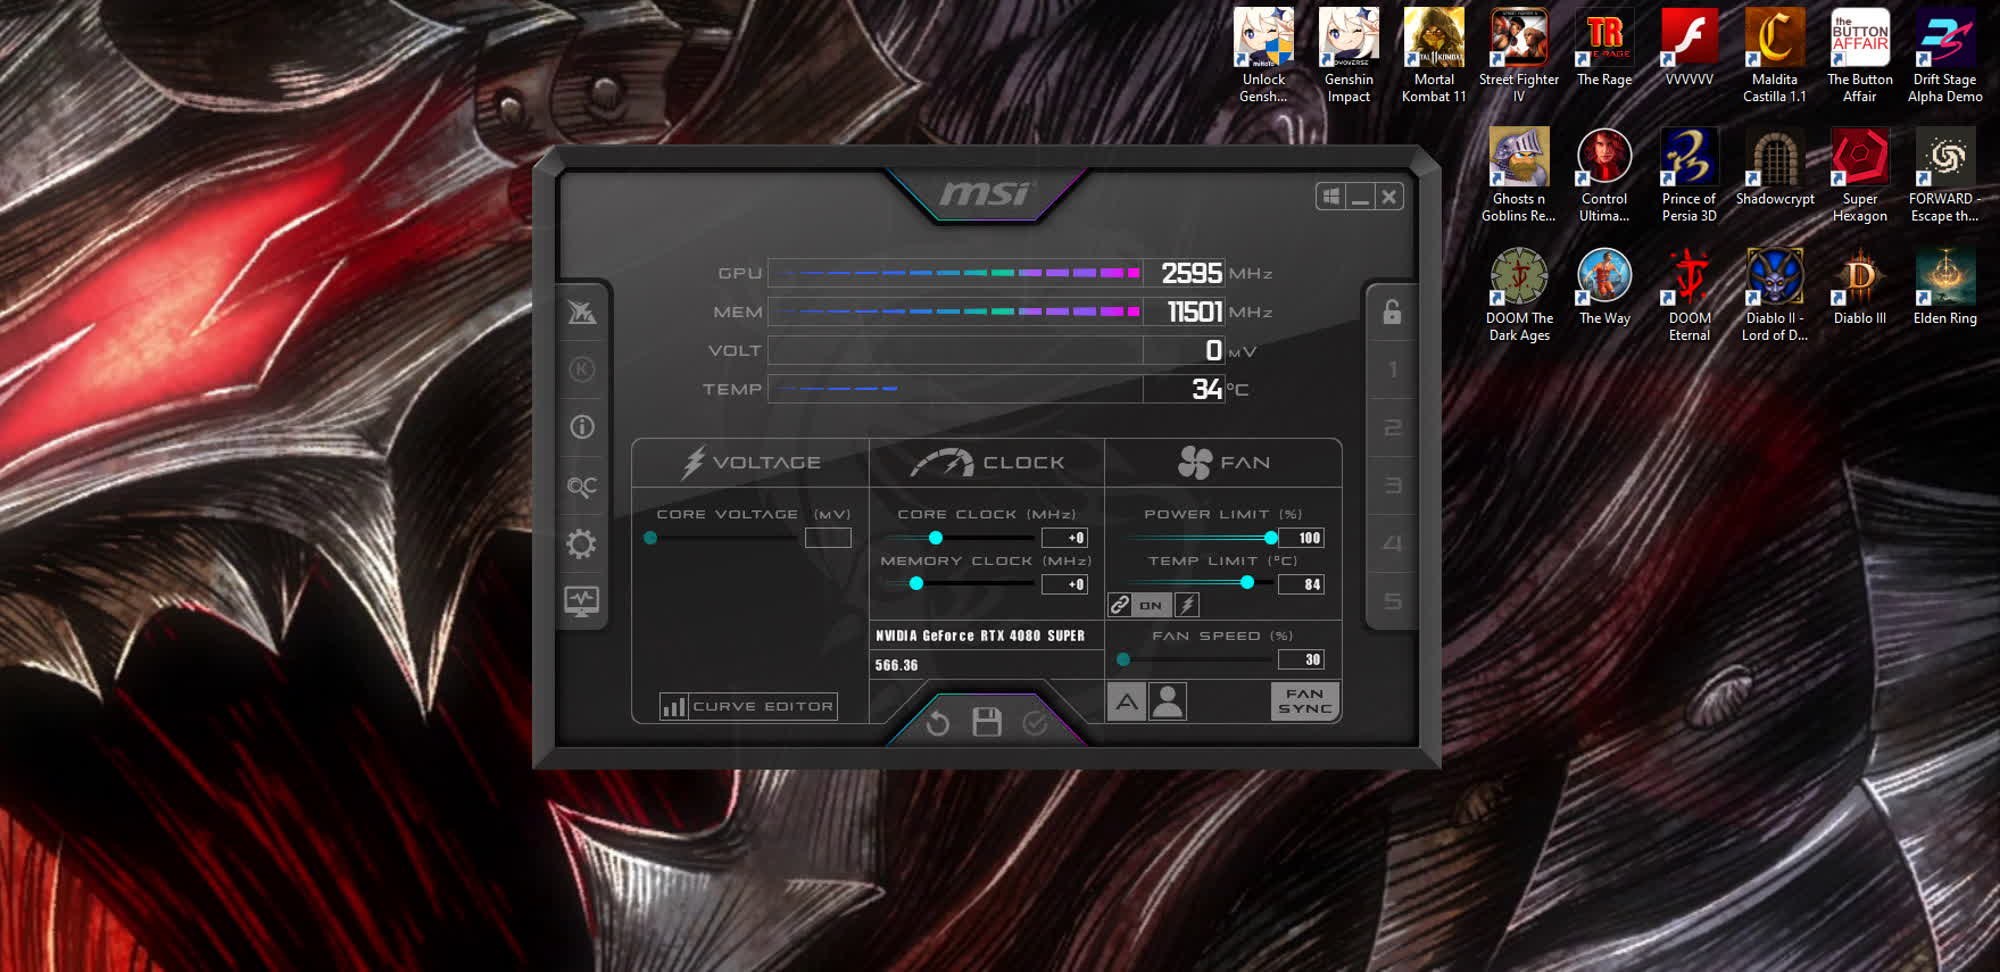Select Shadowcrypt desktop icon
Image resolution: width=2000 pixels, height=972 pixels.
[x=1775, y=167]
